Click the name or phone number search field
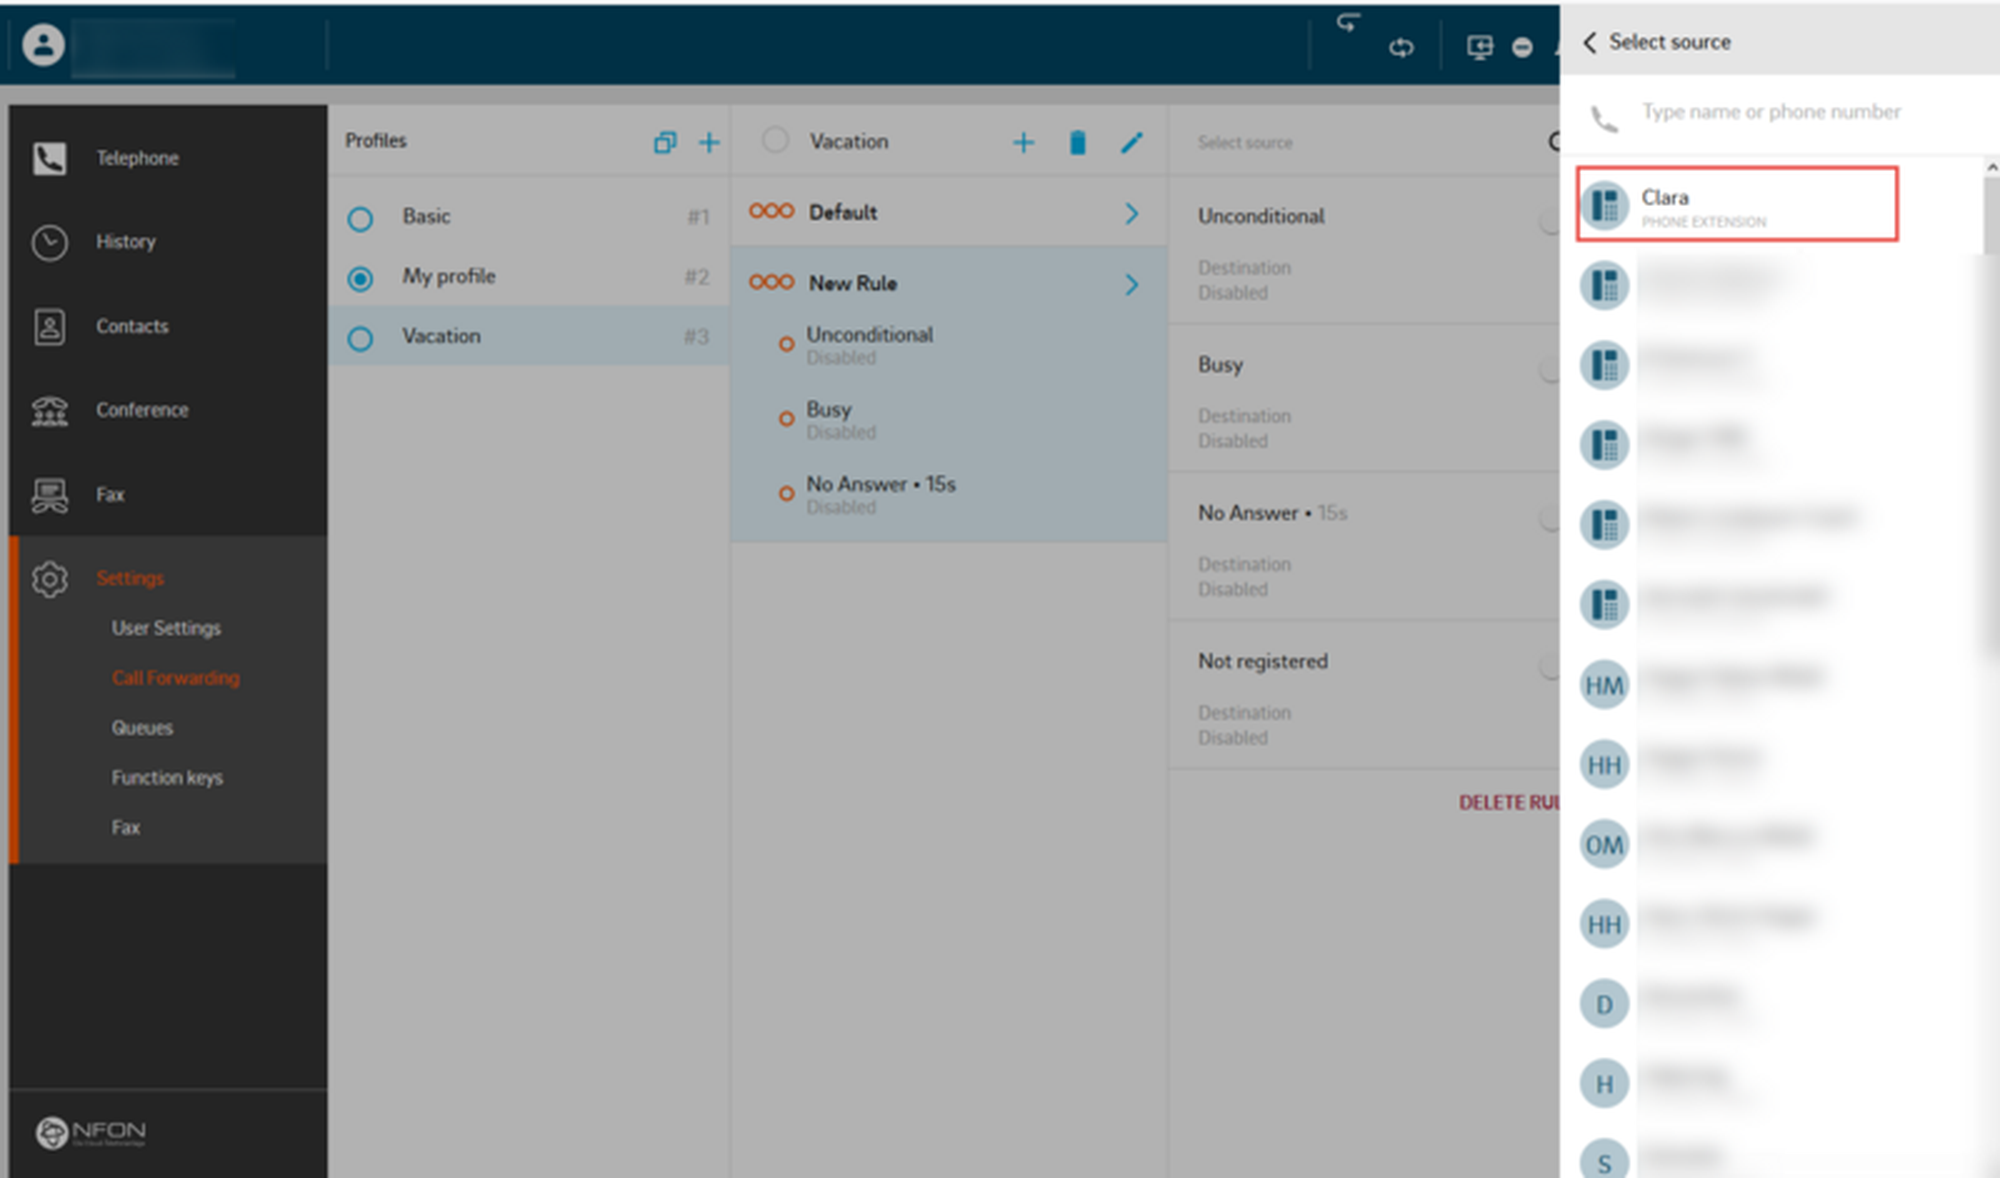2000x1178 pixels. click(1770, 112)
